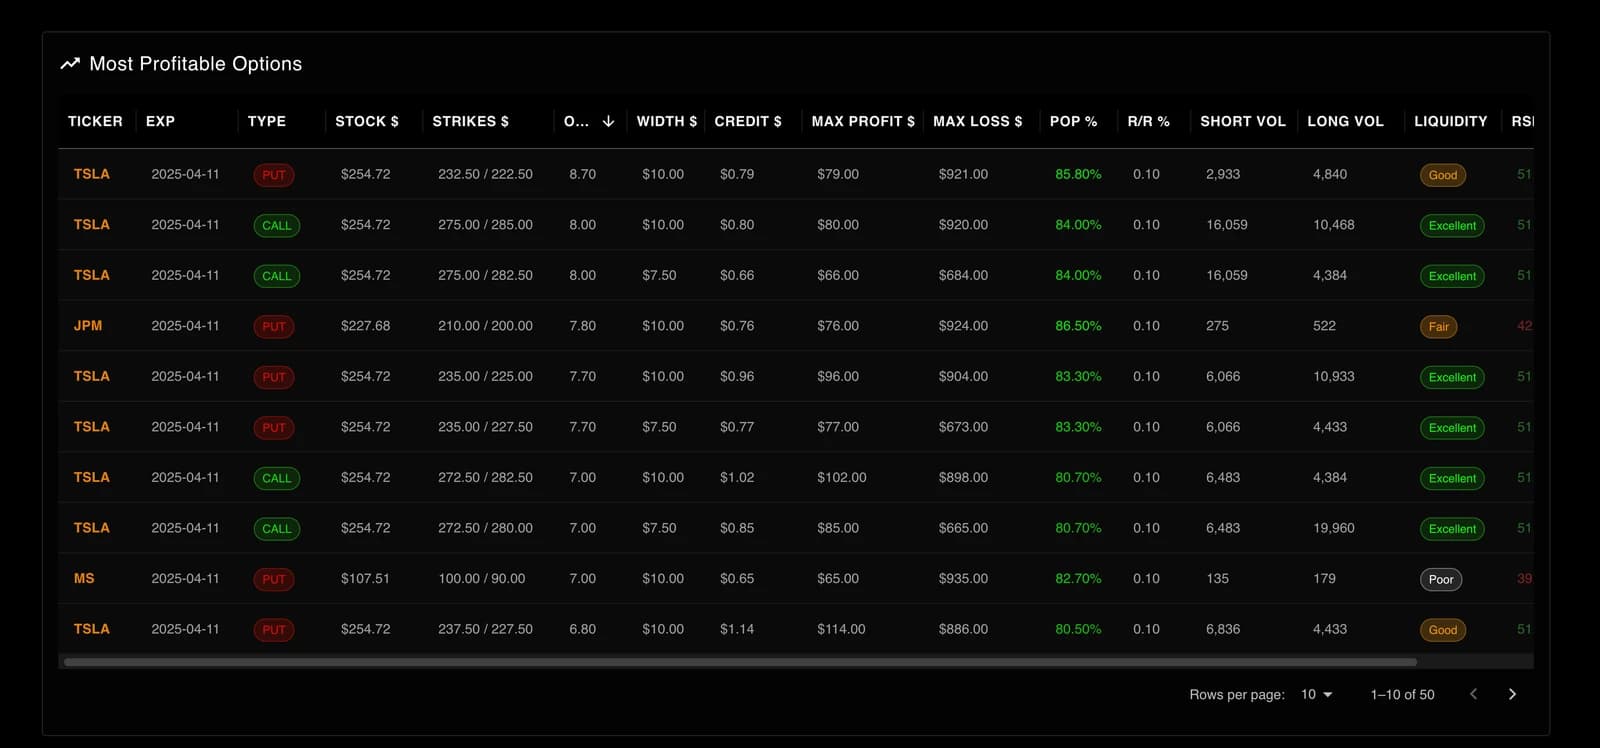Click CALL badge in the 272.50 / 280.00 row

click(x=277, y=529)
